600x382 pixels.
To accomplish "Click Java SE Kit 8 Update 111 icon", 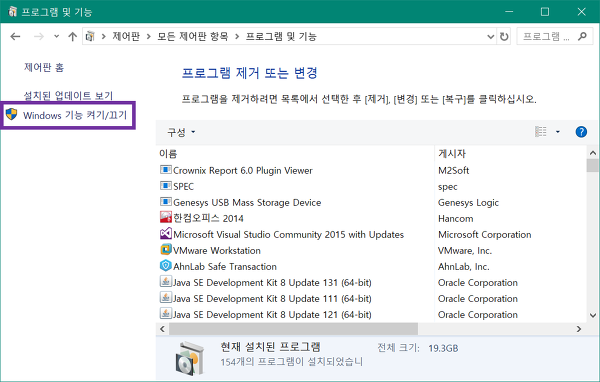I will [165, 298].
